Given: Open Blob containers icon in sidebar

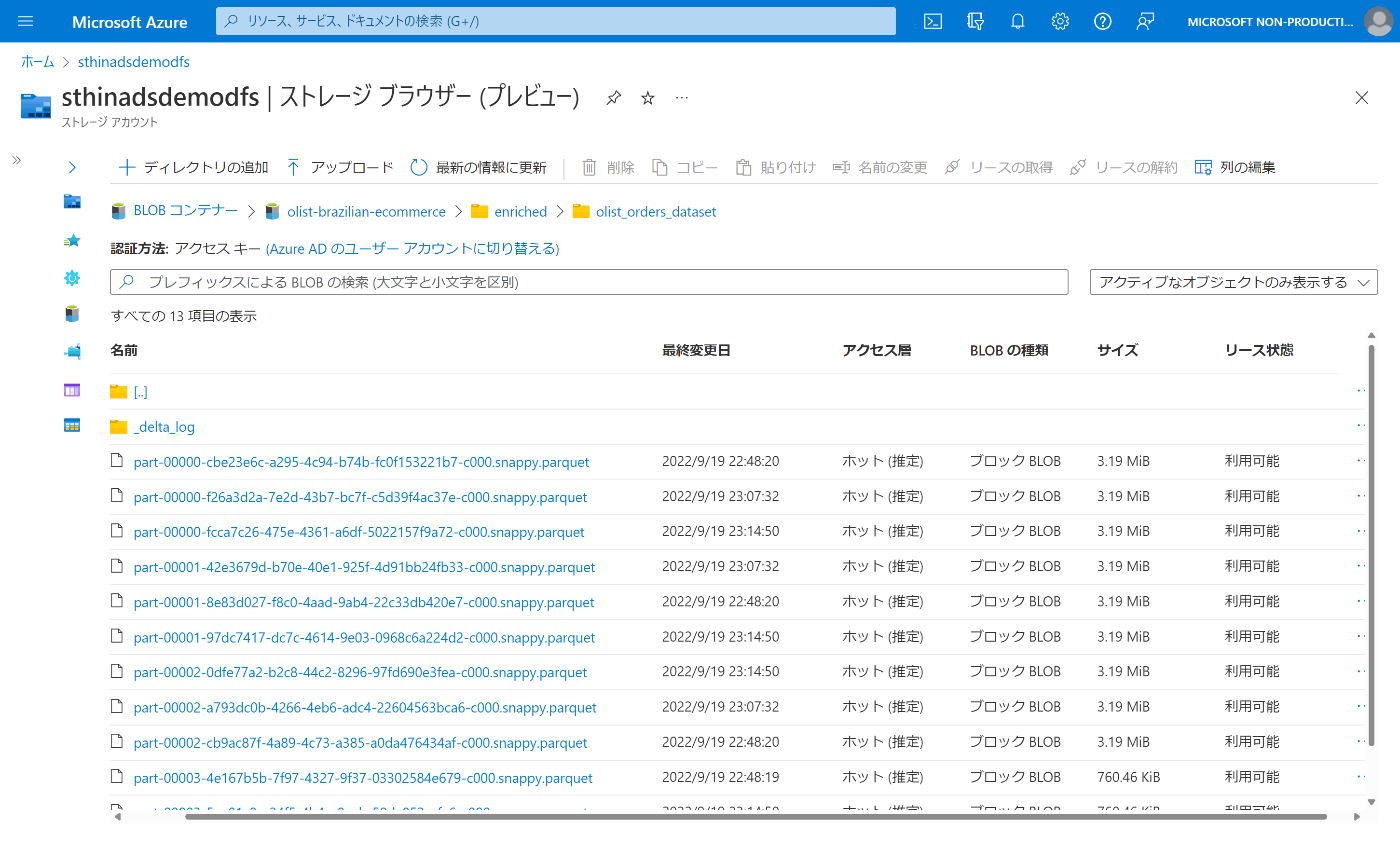Looking at the screenshot, I should (72, 314).
